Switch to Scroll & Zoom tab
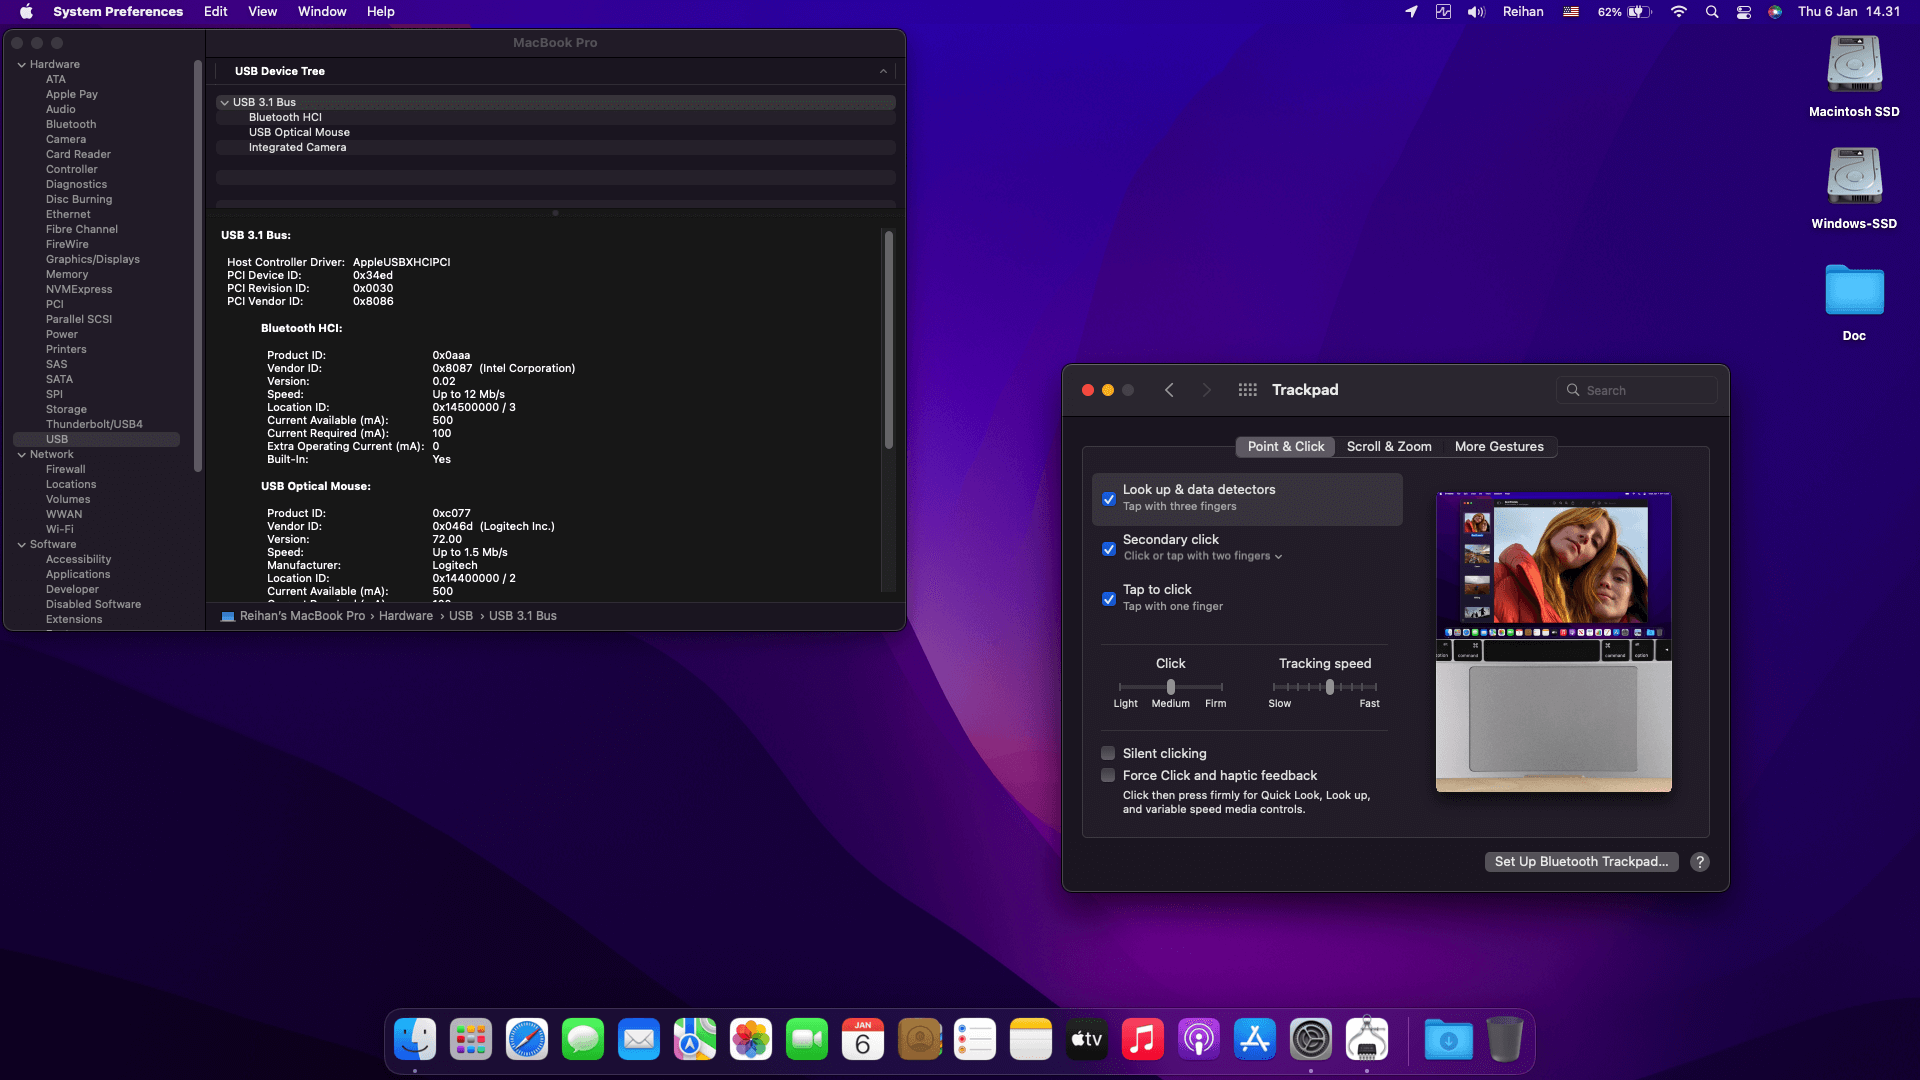Screen dimensions: 1920x1080 coord(1389,447)
